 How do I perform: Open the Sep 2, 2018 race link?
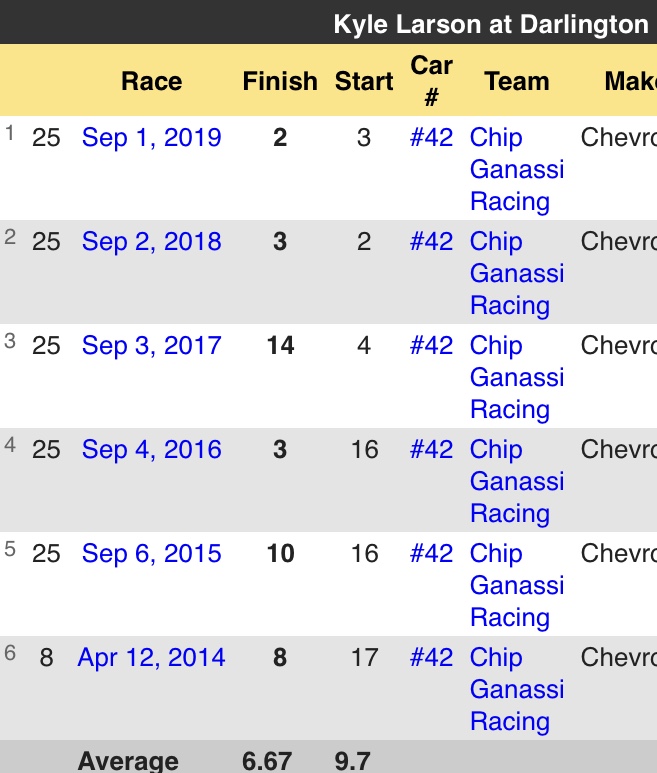click(x=152, y=241)
